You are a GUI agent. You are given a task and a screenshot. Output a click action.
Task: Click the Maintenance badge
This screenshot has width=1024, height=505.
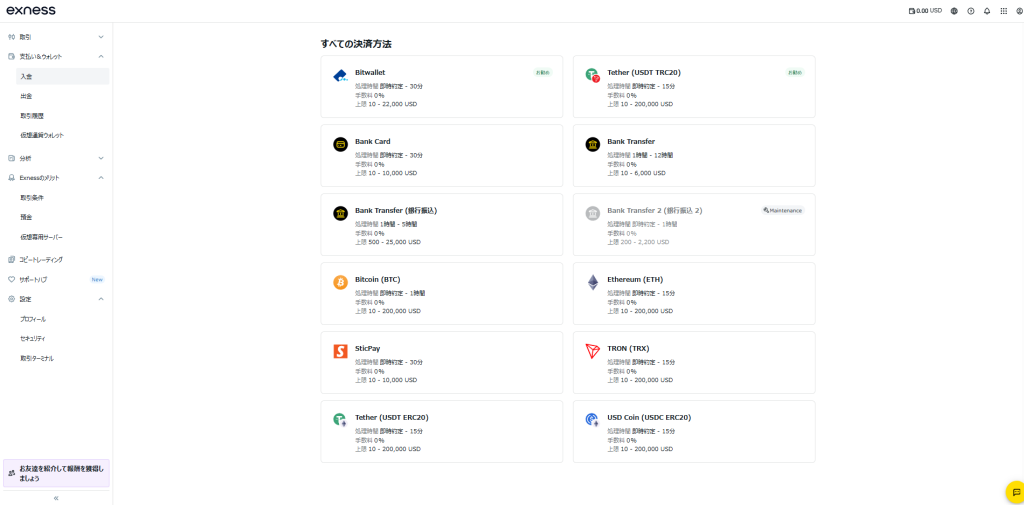782,210
